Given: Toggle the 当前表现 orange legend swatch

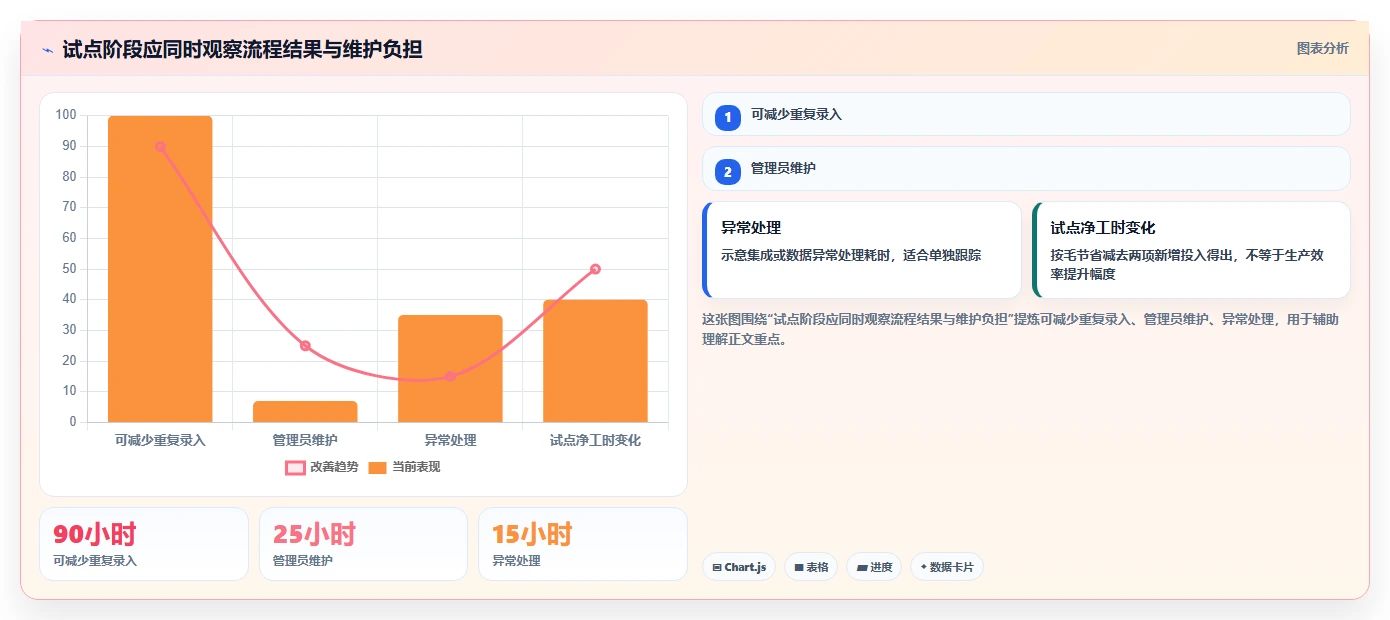Looking at the screenshot, I should point(377,467).
